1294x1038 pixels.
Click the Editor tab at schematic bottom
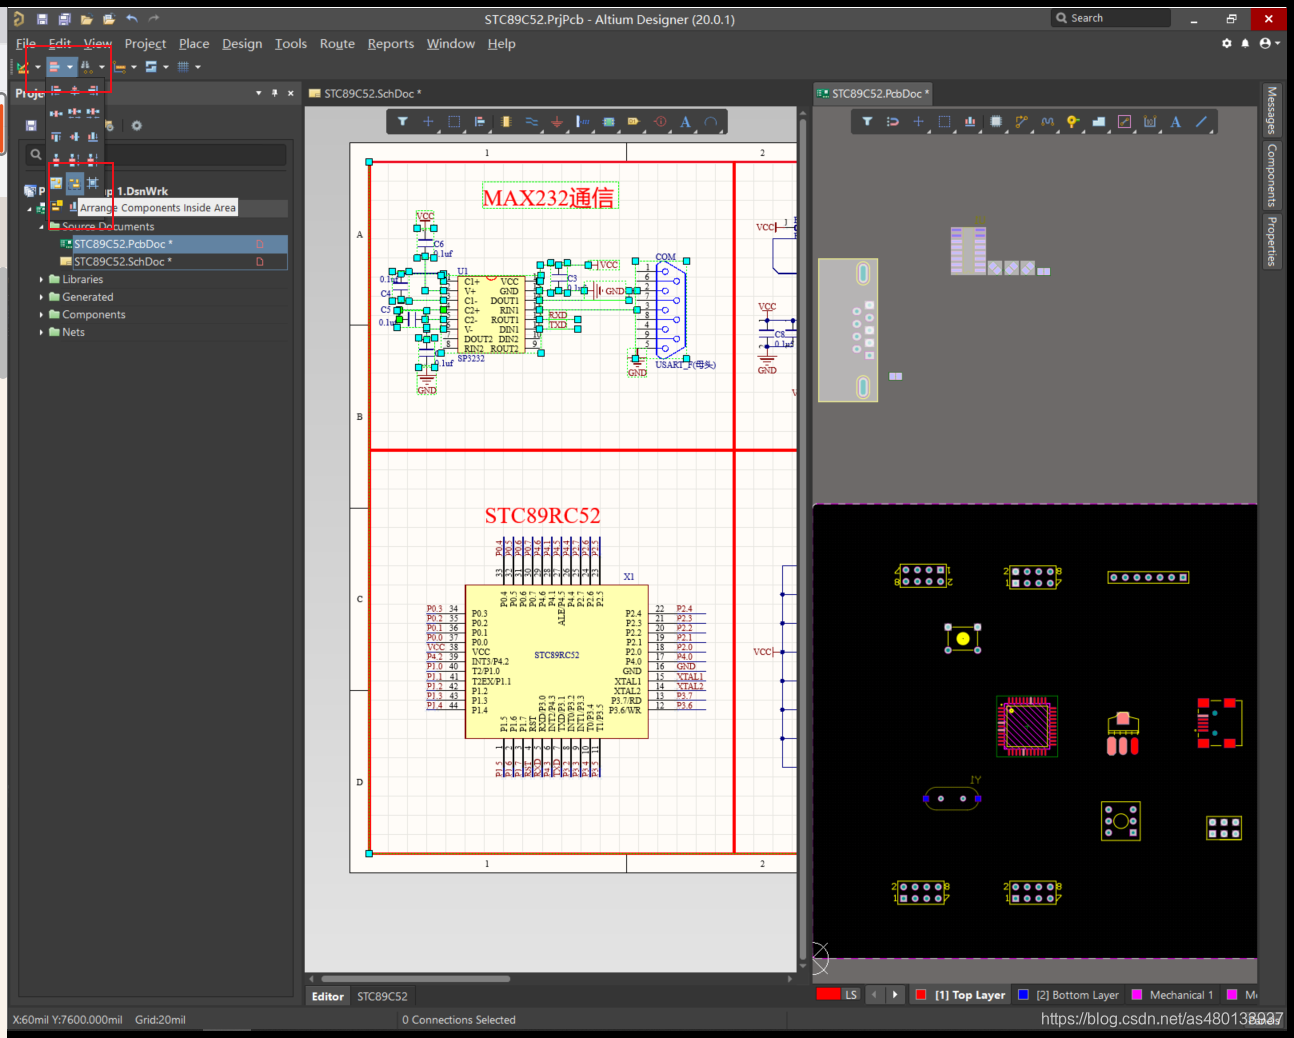(x=327, y=997)
